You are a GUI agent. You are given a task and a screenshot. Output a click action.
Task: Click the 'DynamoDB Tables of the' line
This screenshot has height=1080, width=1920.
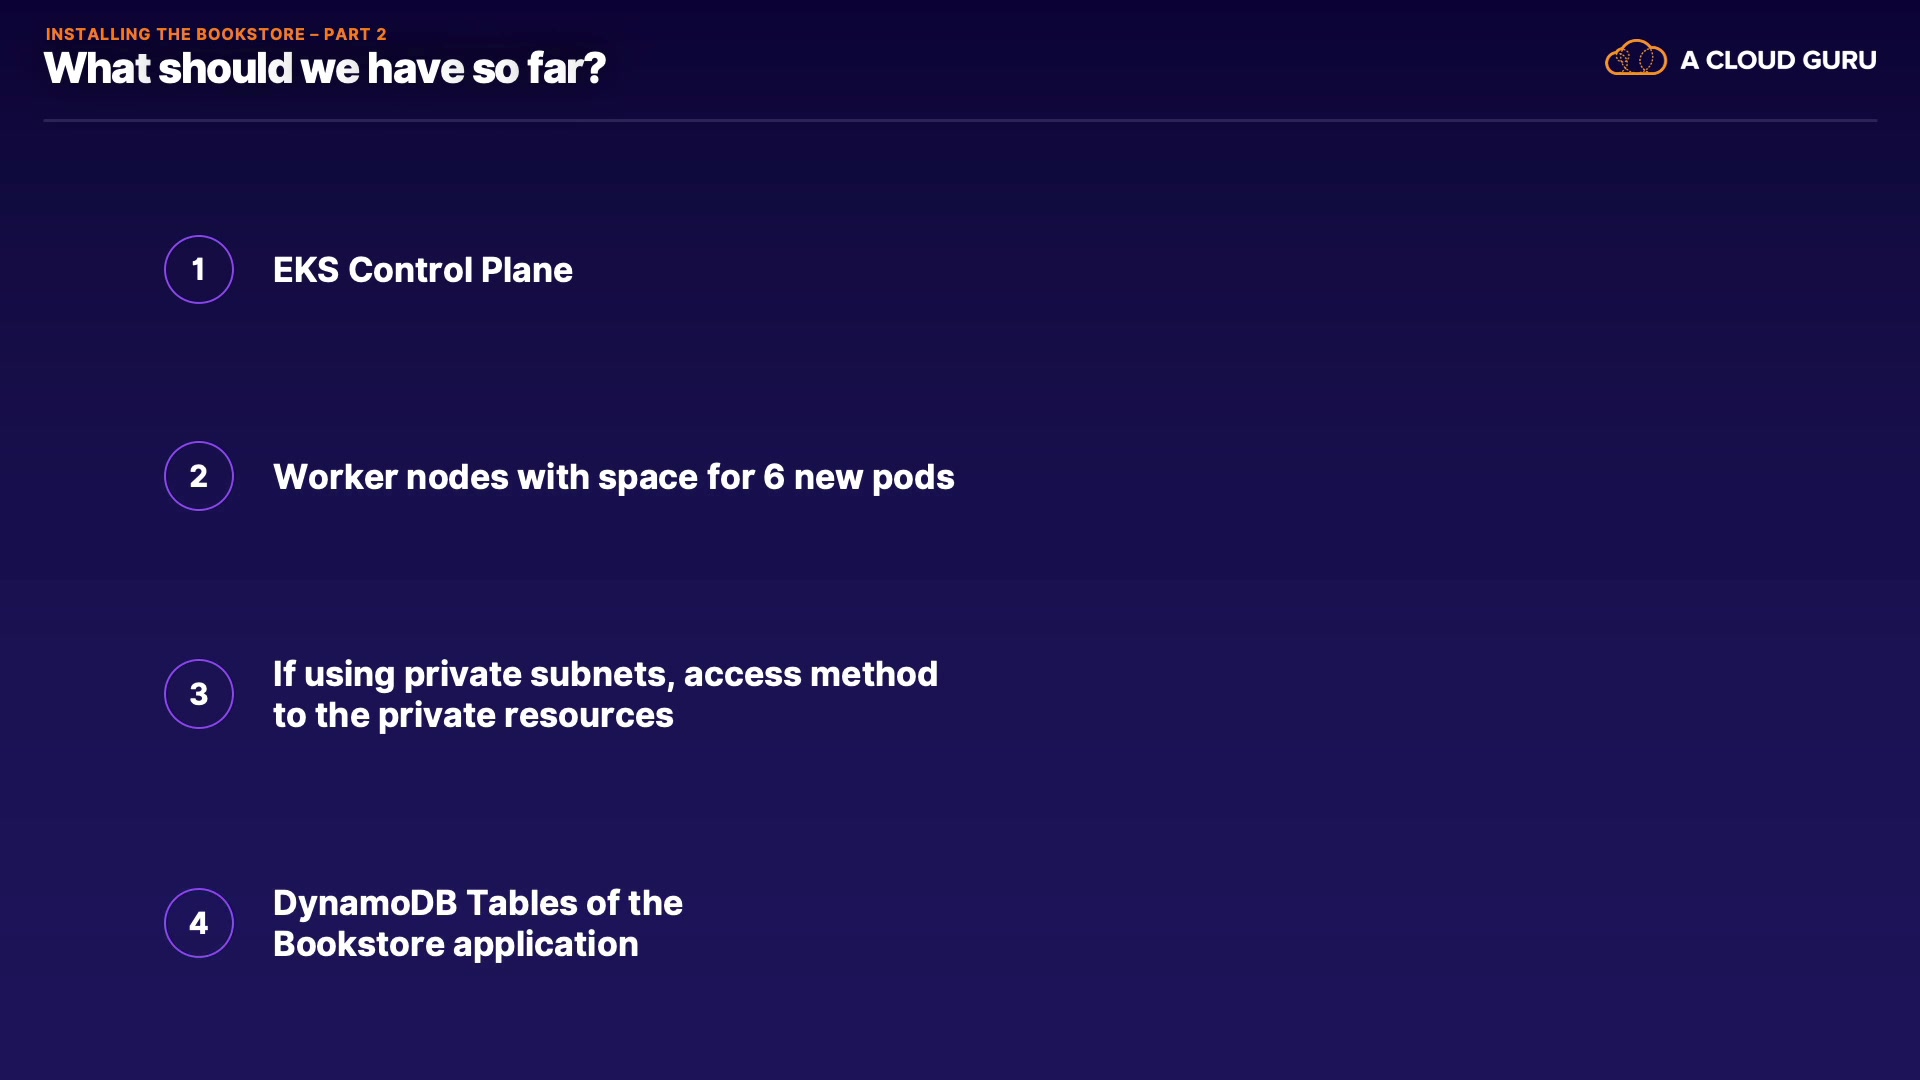[477, 903]
